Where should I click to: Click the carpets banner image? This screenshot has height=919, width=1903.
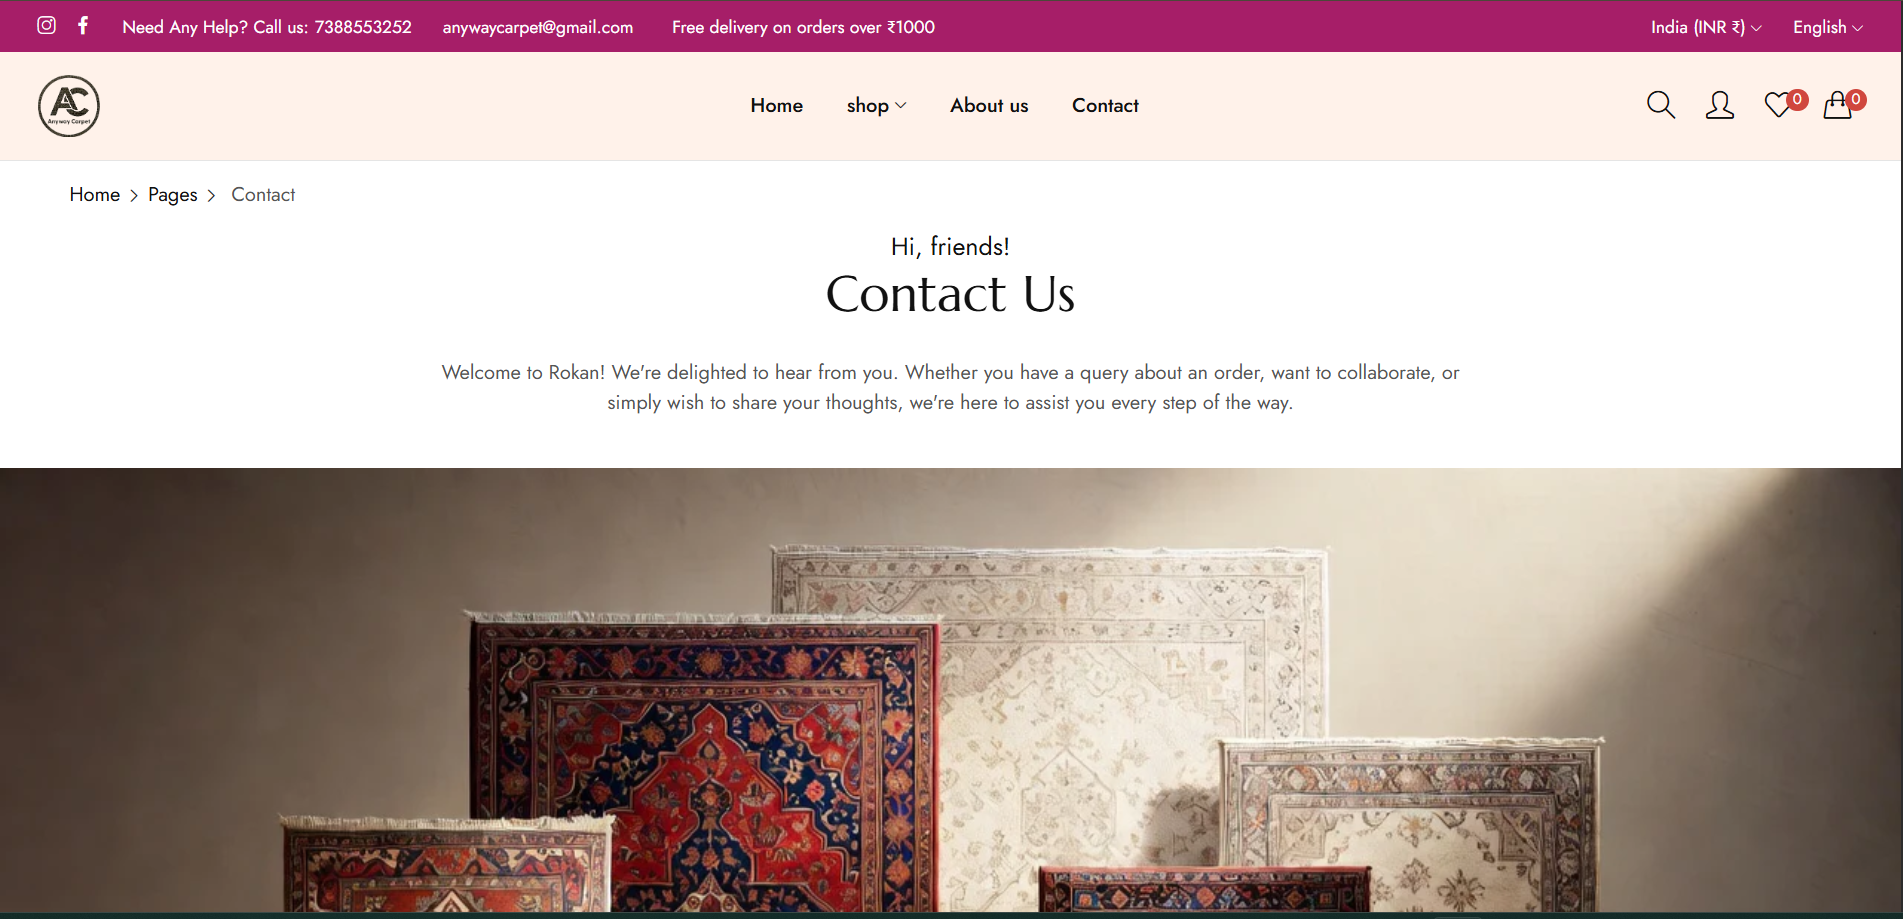(x=951, y=690)
